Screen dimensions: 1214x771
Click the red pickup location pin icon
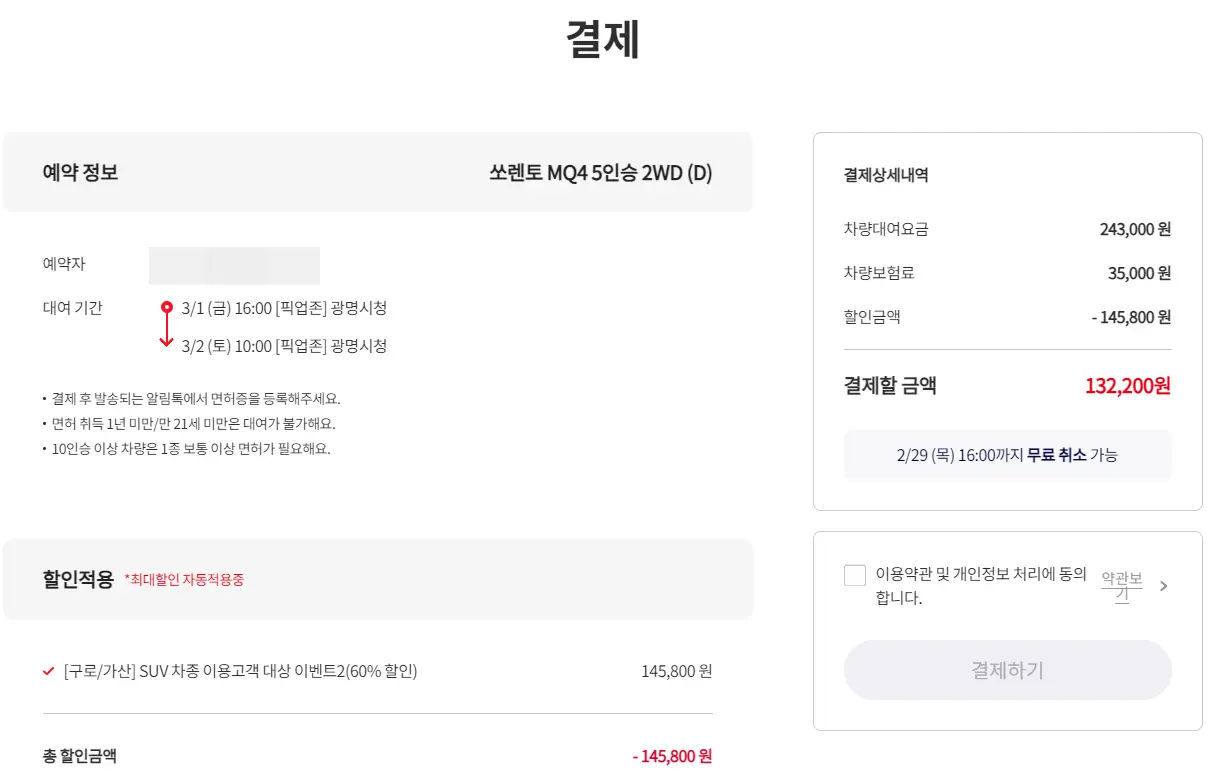(x=167, y=308)
